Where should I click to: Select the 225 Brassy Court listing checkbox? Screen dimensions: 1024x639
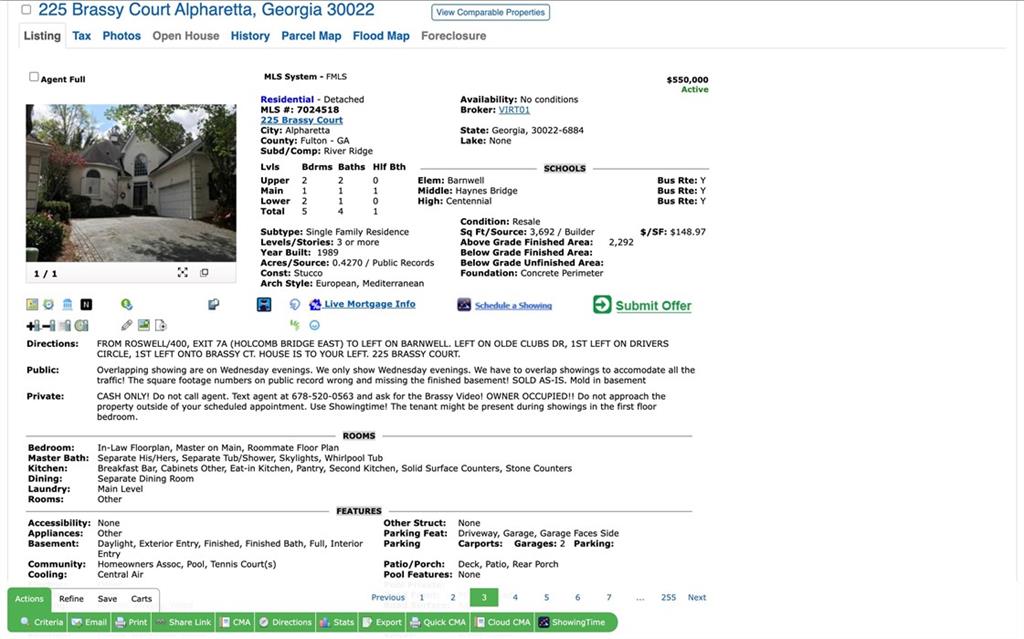(x=26, y=10)
